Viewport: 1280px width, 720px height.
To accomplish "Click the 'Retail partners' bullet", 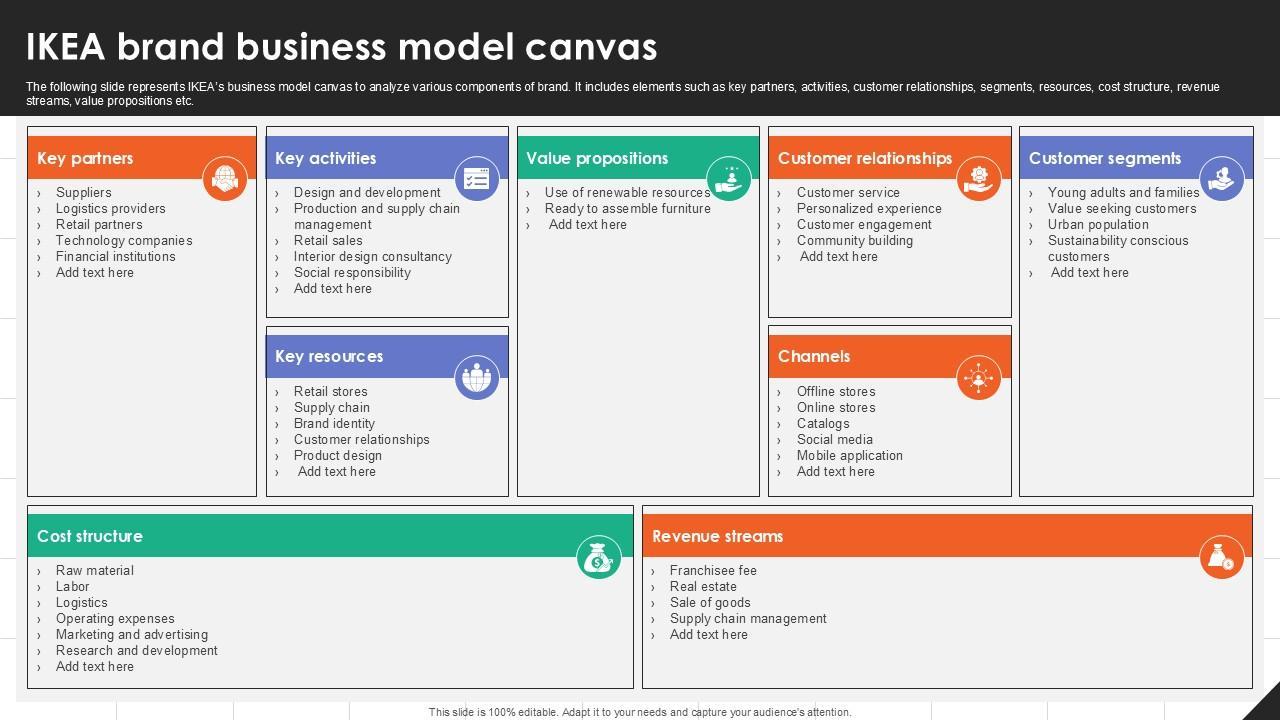I will [x=99, y=224].
